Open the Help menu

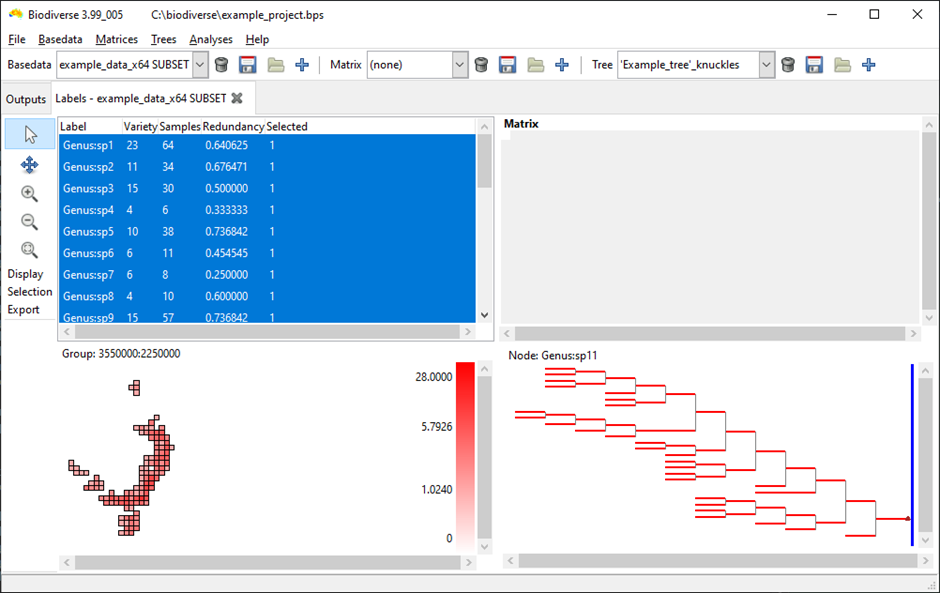257,39
